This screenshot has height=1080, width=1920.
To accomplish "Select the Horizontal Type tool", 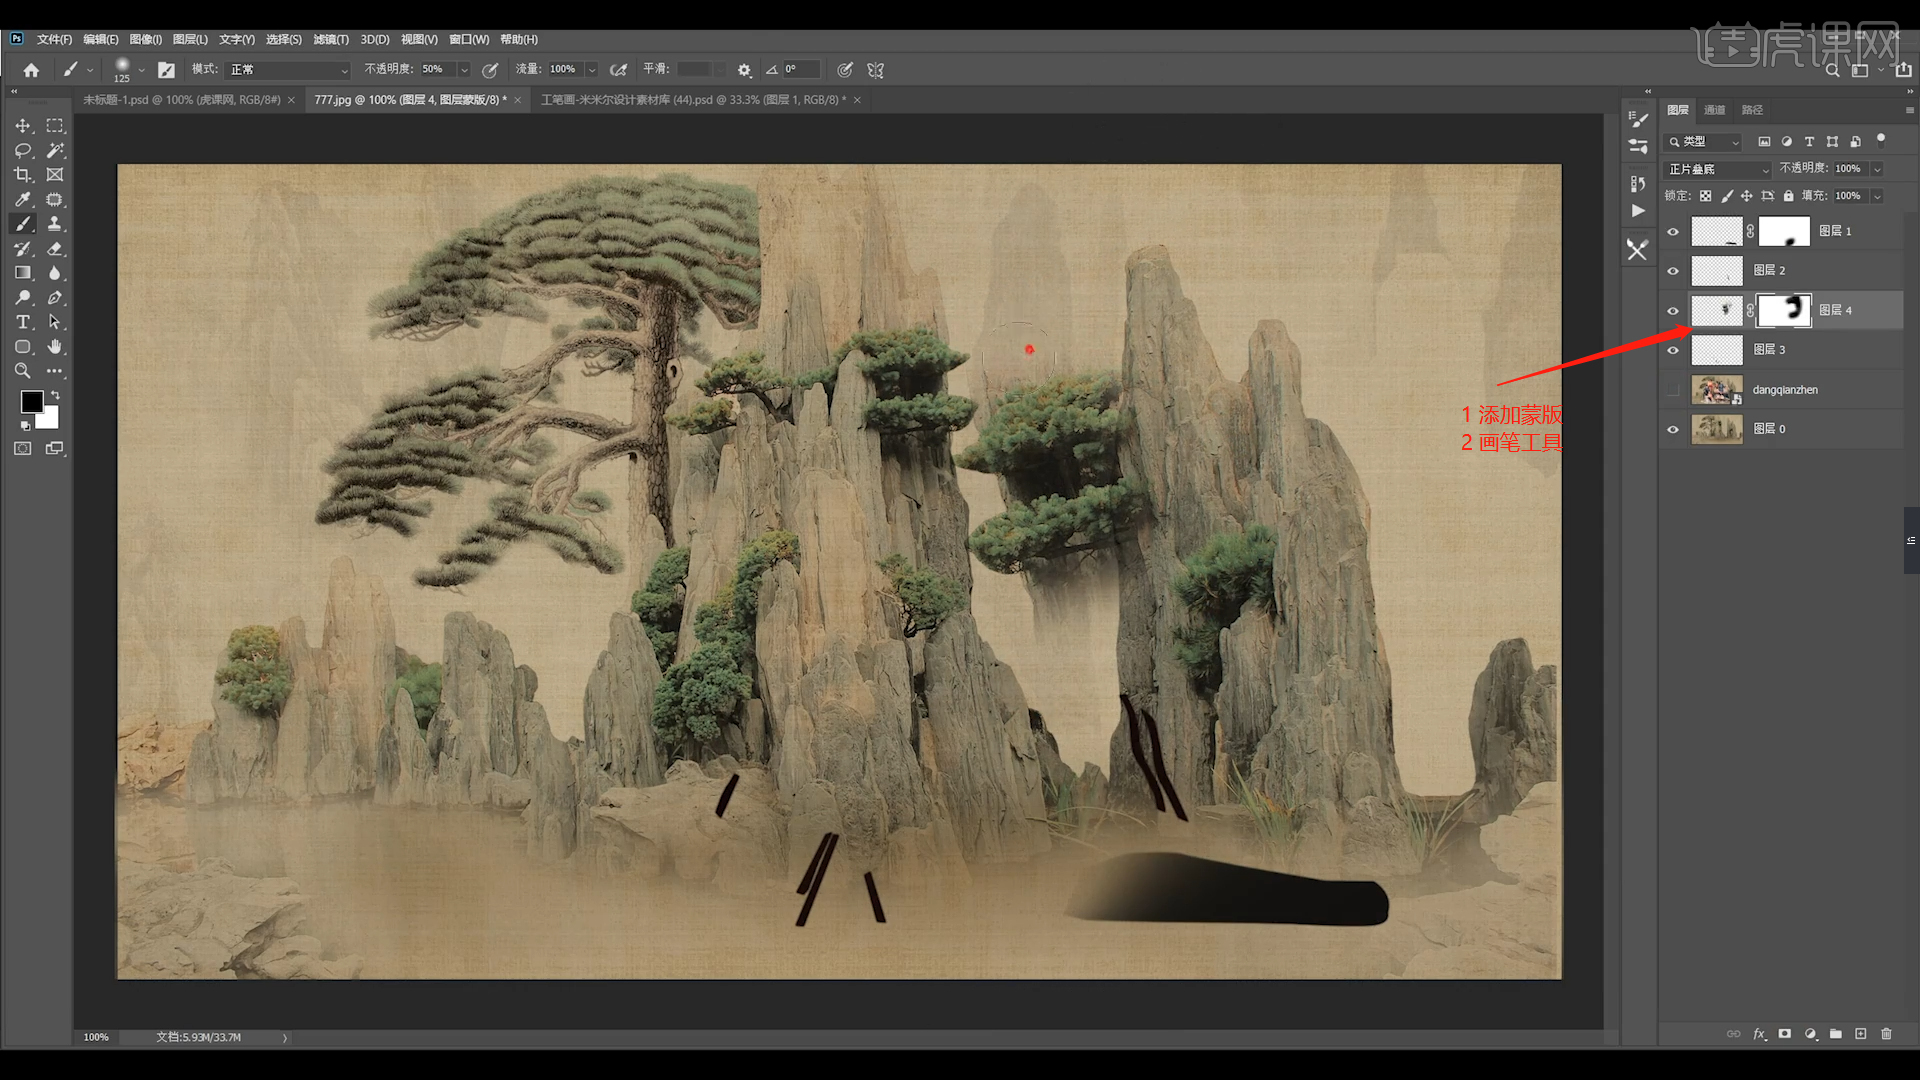I will 23,322.
